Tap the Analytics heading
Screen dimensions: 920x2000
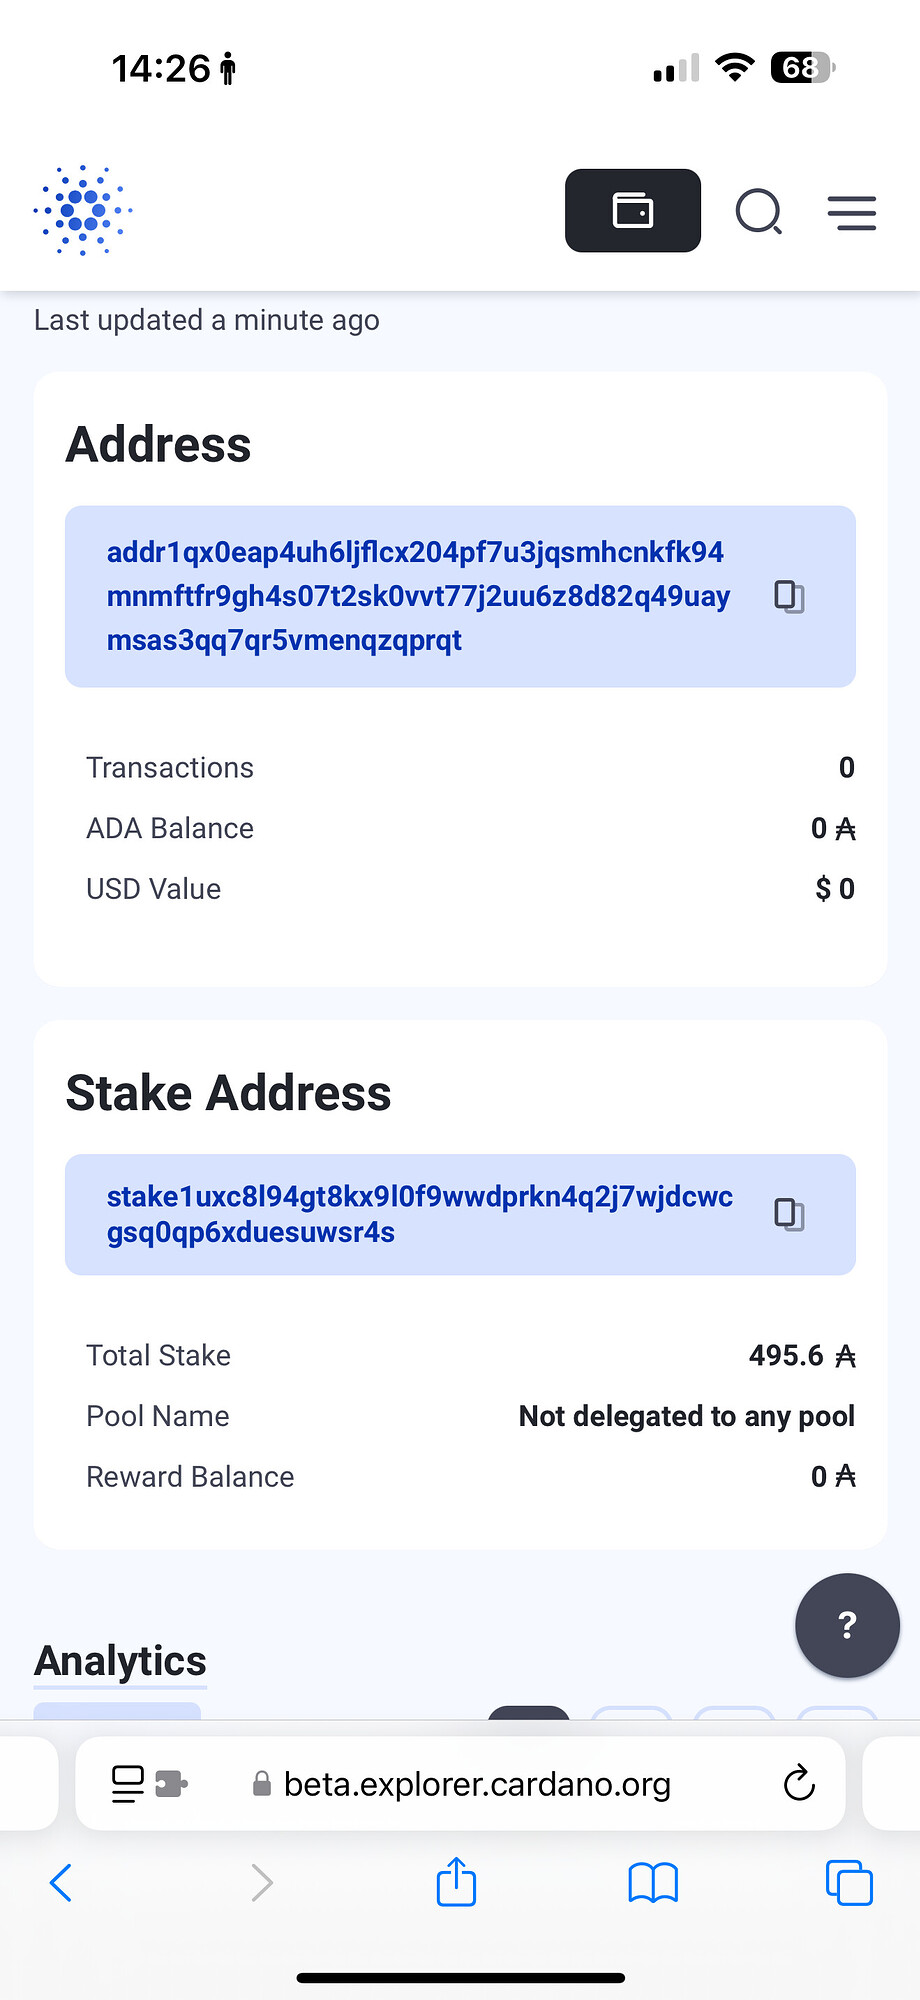pyautogui.click(x=121, y=1661)
